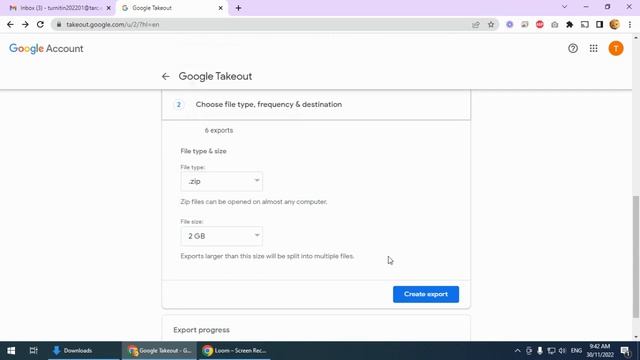Open Google Account help icon
Screen dimensions: 640x360
click(x=573, y=49)
